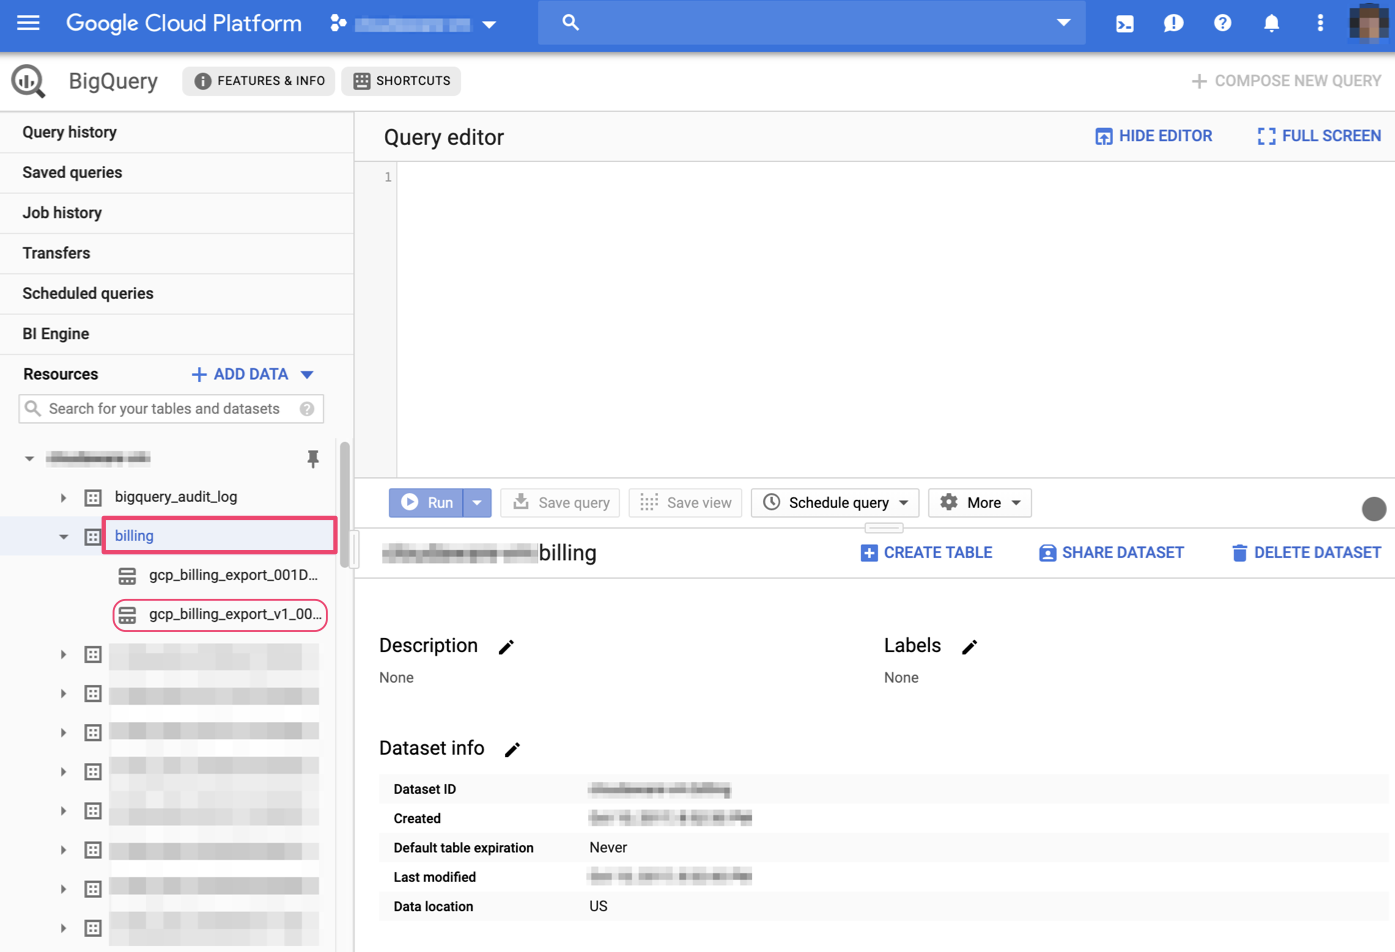Click Compose New Query
This screenshot has width=1395, height=952.
click(x=1286, y=81)
